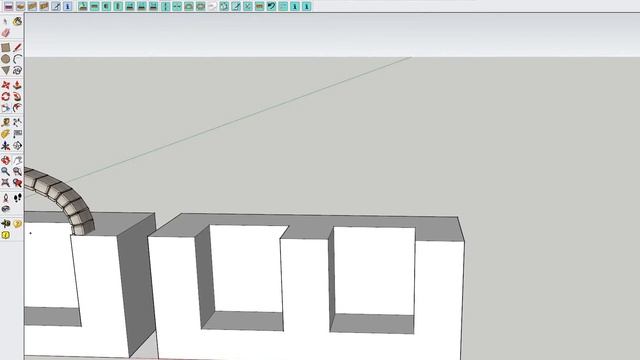
Task: Click the blue info icon in top toolbar
Action: [68, 6]
